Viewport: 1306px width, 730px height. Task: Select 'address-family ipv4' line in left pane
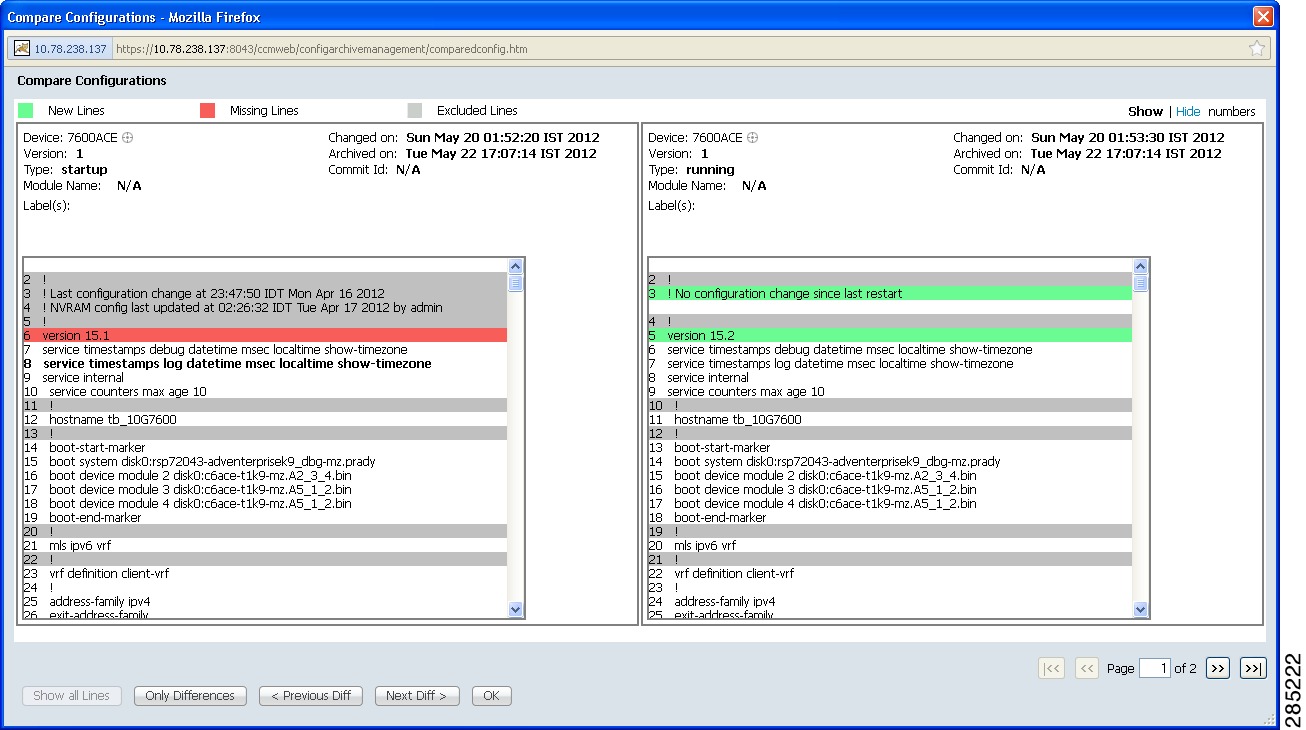[265, 602]
